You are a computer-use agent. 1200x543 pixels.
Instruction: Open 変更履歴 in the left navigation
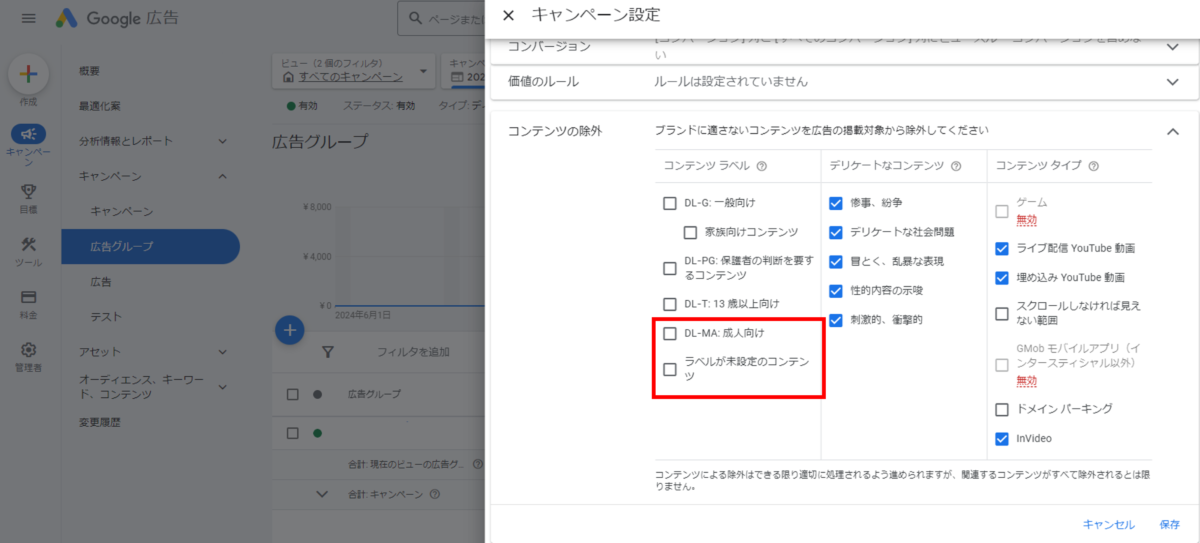click(100, 422)
